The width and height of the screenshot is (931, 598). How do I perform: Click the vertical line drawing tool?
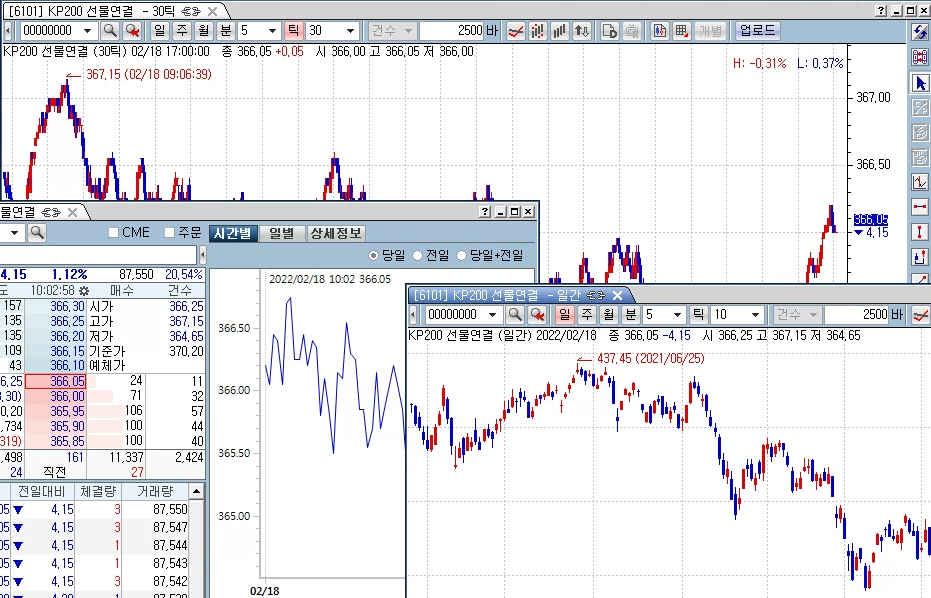point(920,232)
